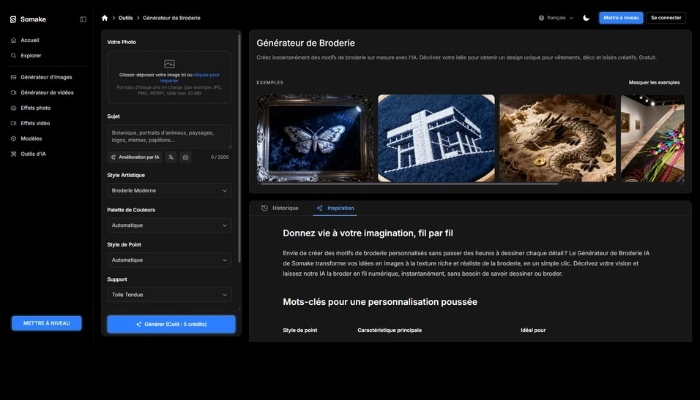Image resolution: width=700 pixels, height=400 pixels.
Task: Click the '0 / 2000' character counter
Action: pos(220,157)
